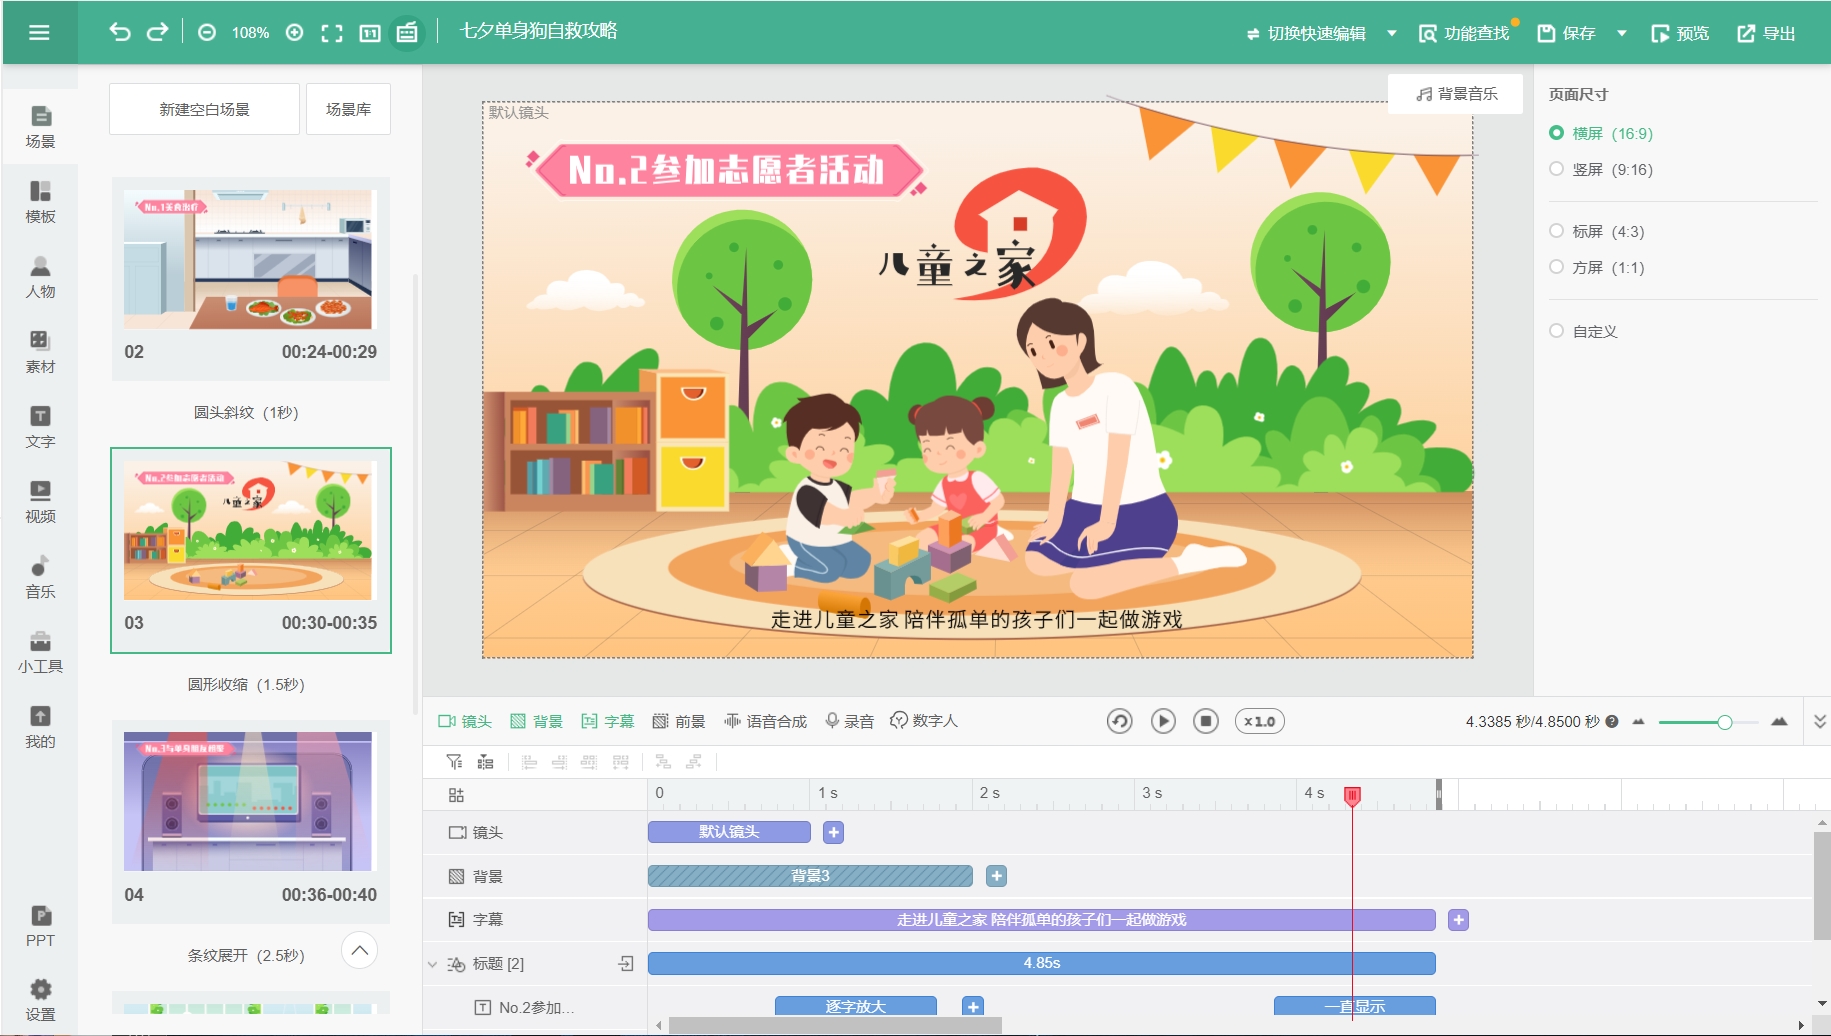Stop timeline playback

(1206, 721)
